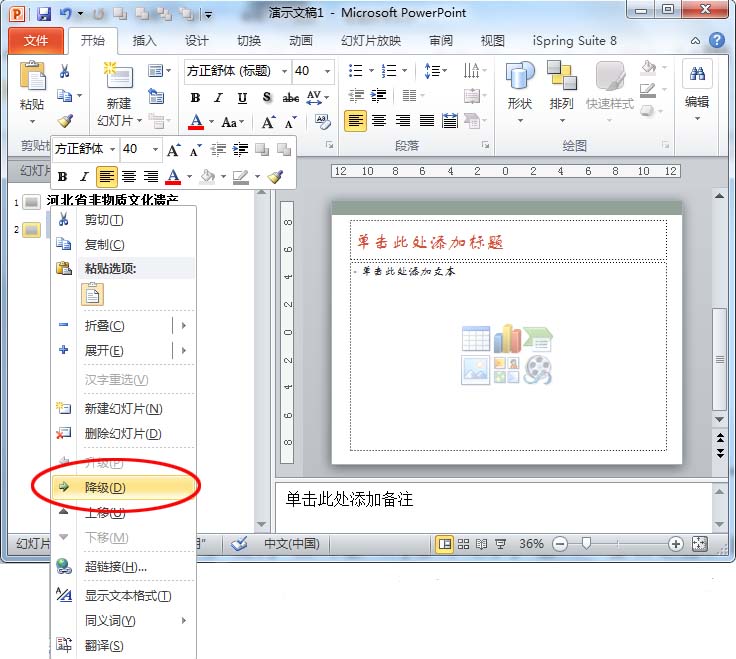Expand the 折叠 submenu arrow

coord(184,326)
